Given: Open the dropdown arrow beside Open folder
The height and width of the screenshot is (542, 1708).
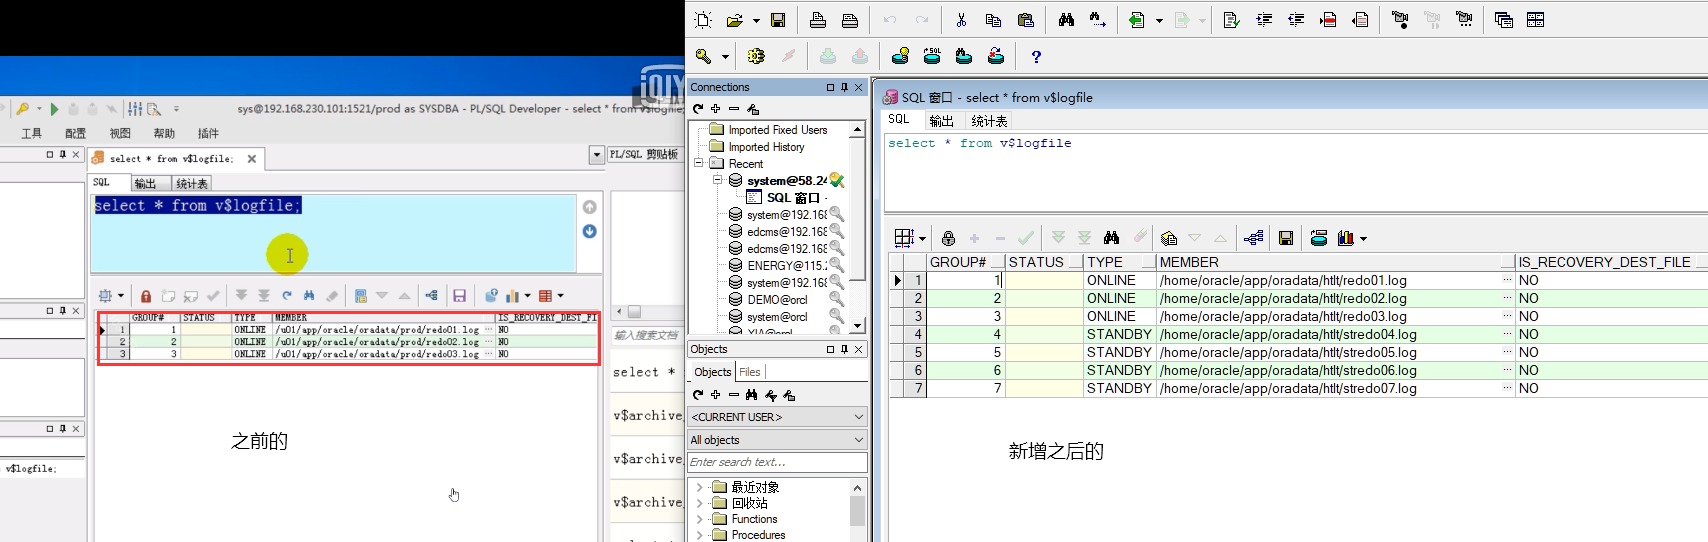Looking at the screenshot, I should (x=756, y=20).
